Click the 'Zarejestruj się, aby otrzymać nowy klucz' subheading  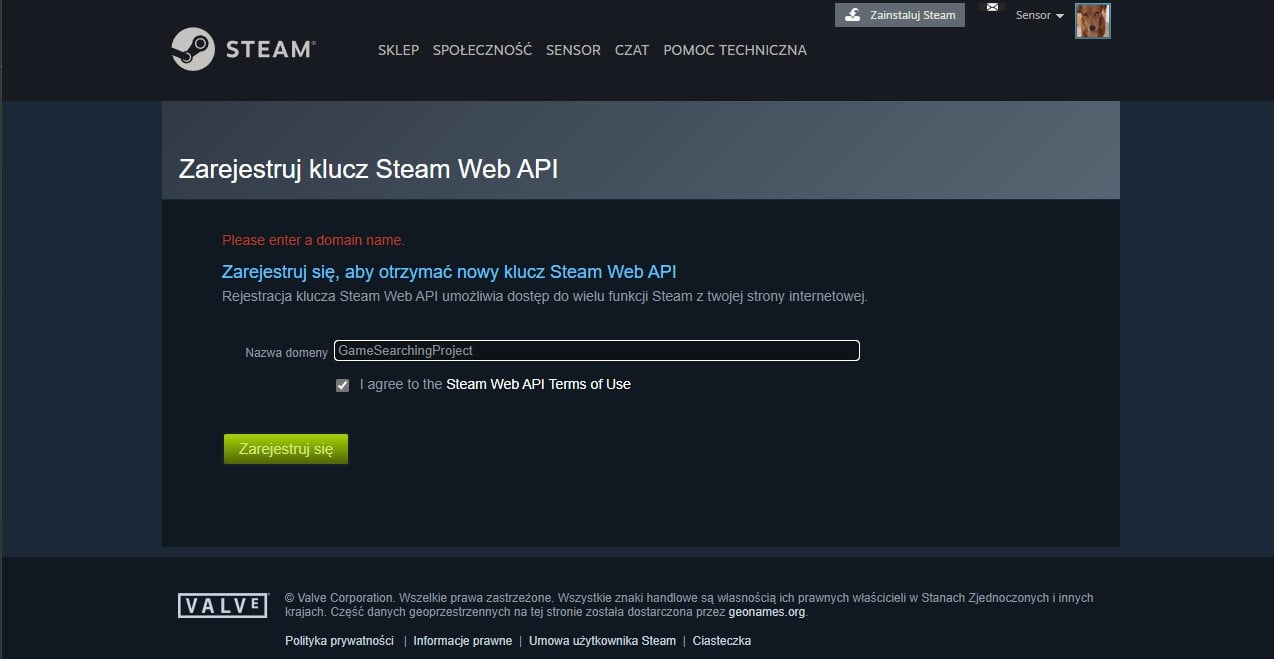(x=449, y=271)
